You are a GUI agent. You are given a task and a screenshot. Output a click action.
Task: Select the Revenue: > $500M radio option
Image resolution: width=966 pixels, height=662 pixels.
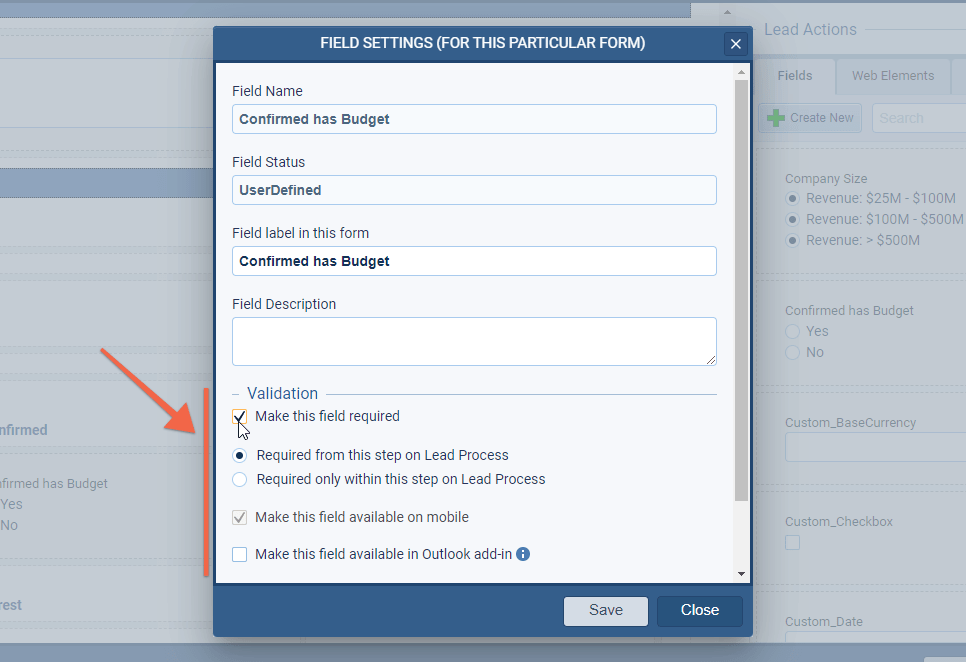(x=793, y=240)
